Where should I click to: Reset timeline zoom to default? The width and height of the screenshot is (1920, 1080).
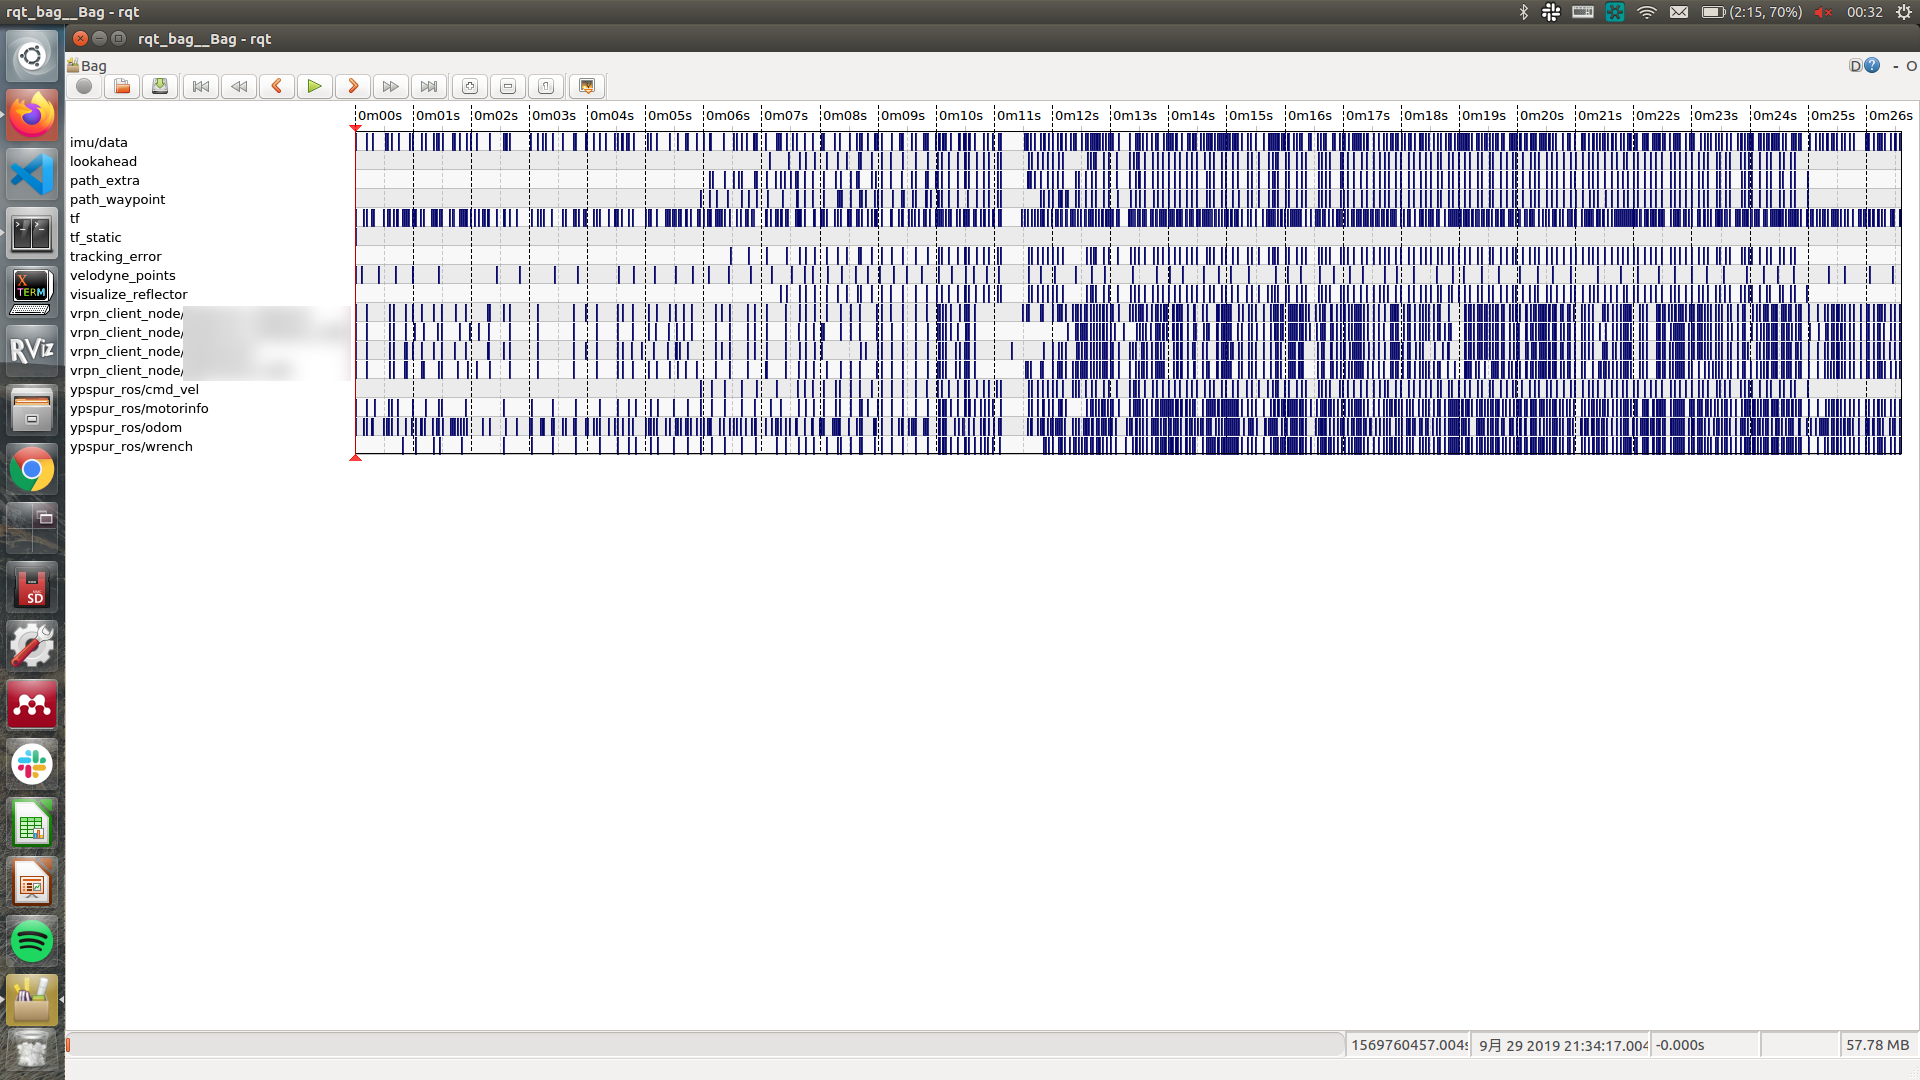pos(546,86)
